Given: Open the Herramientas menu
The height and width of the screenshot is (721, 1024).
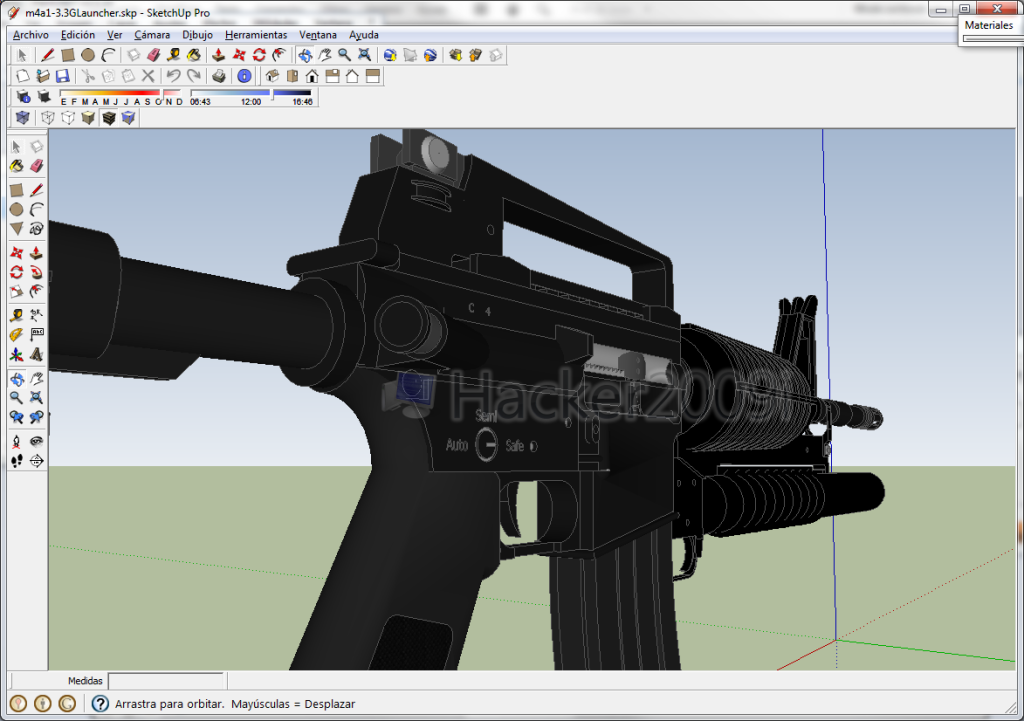Looking at the screenshot, I should (256, 35).
